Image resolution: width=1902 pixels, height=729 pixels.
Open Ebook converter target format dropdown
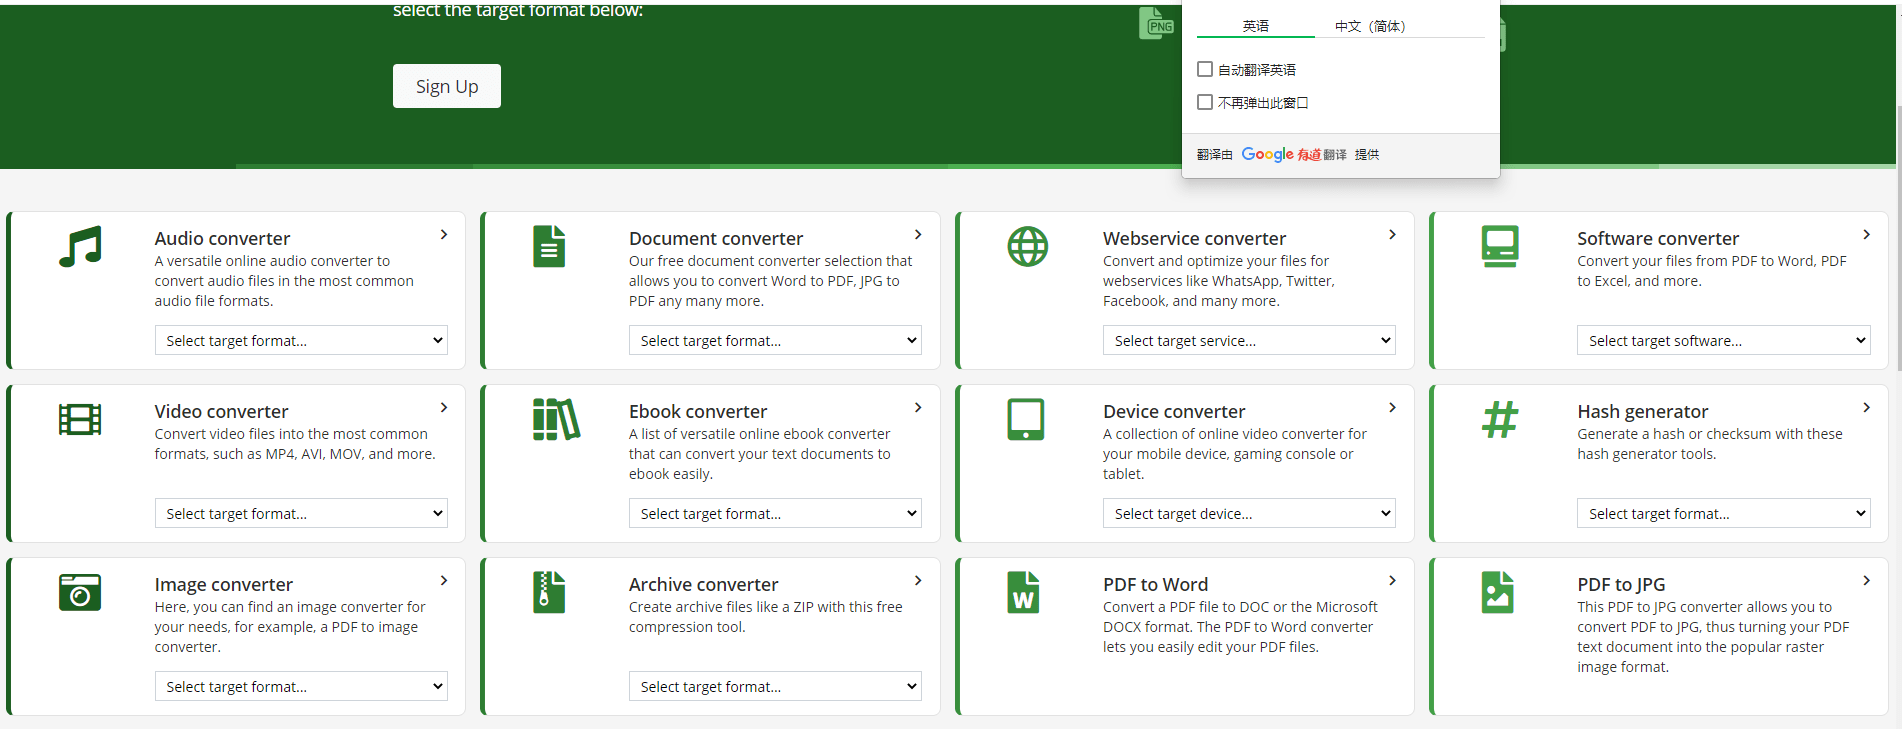pyautogui.click(x=775, y=513)
